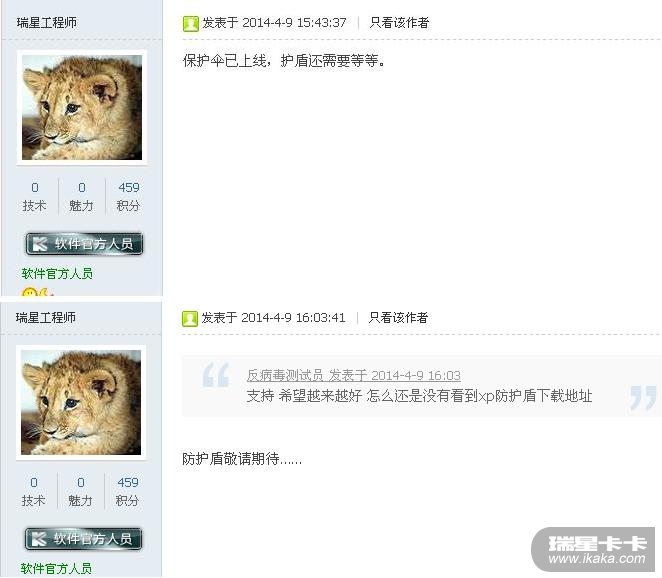Click 只看该作者 in the first post
The image size is (662, 578).
coord(399,22)
